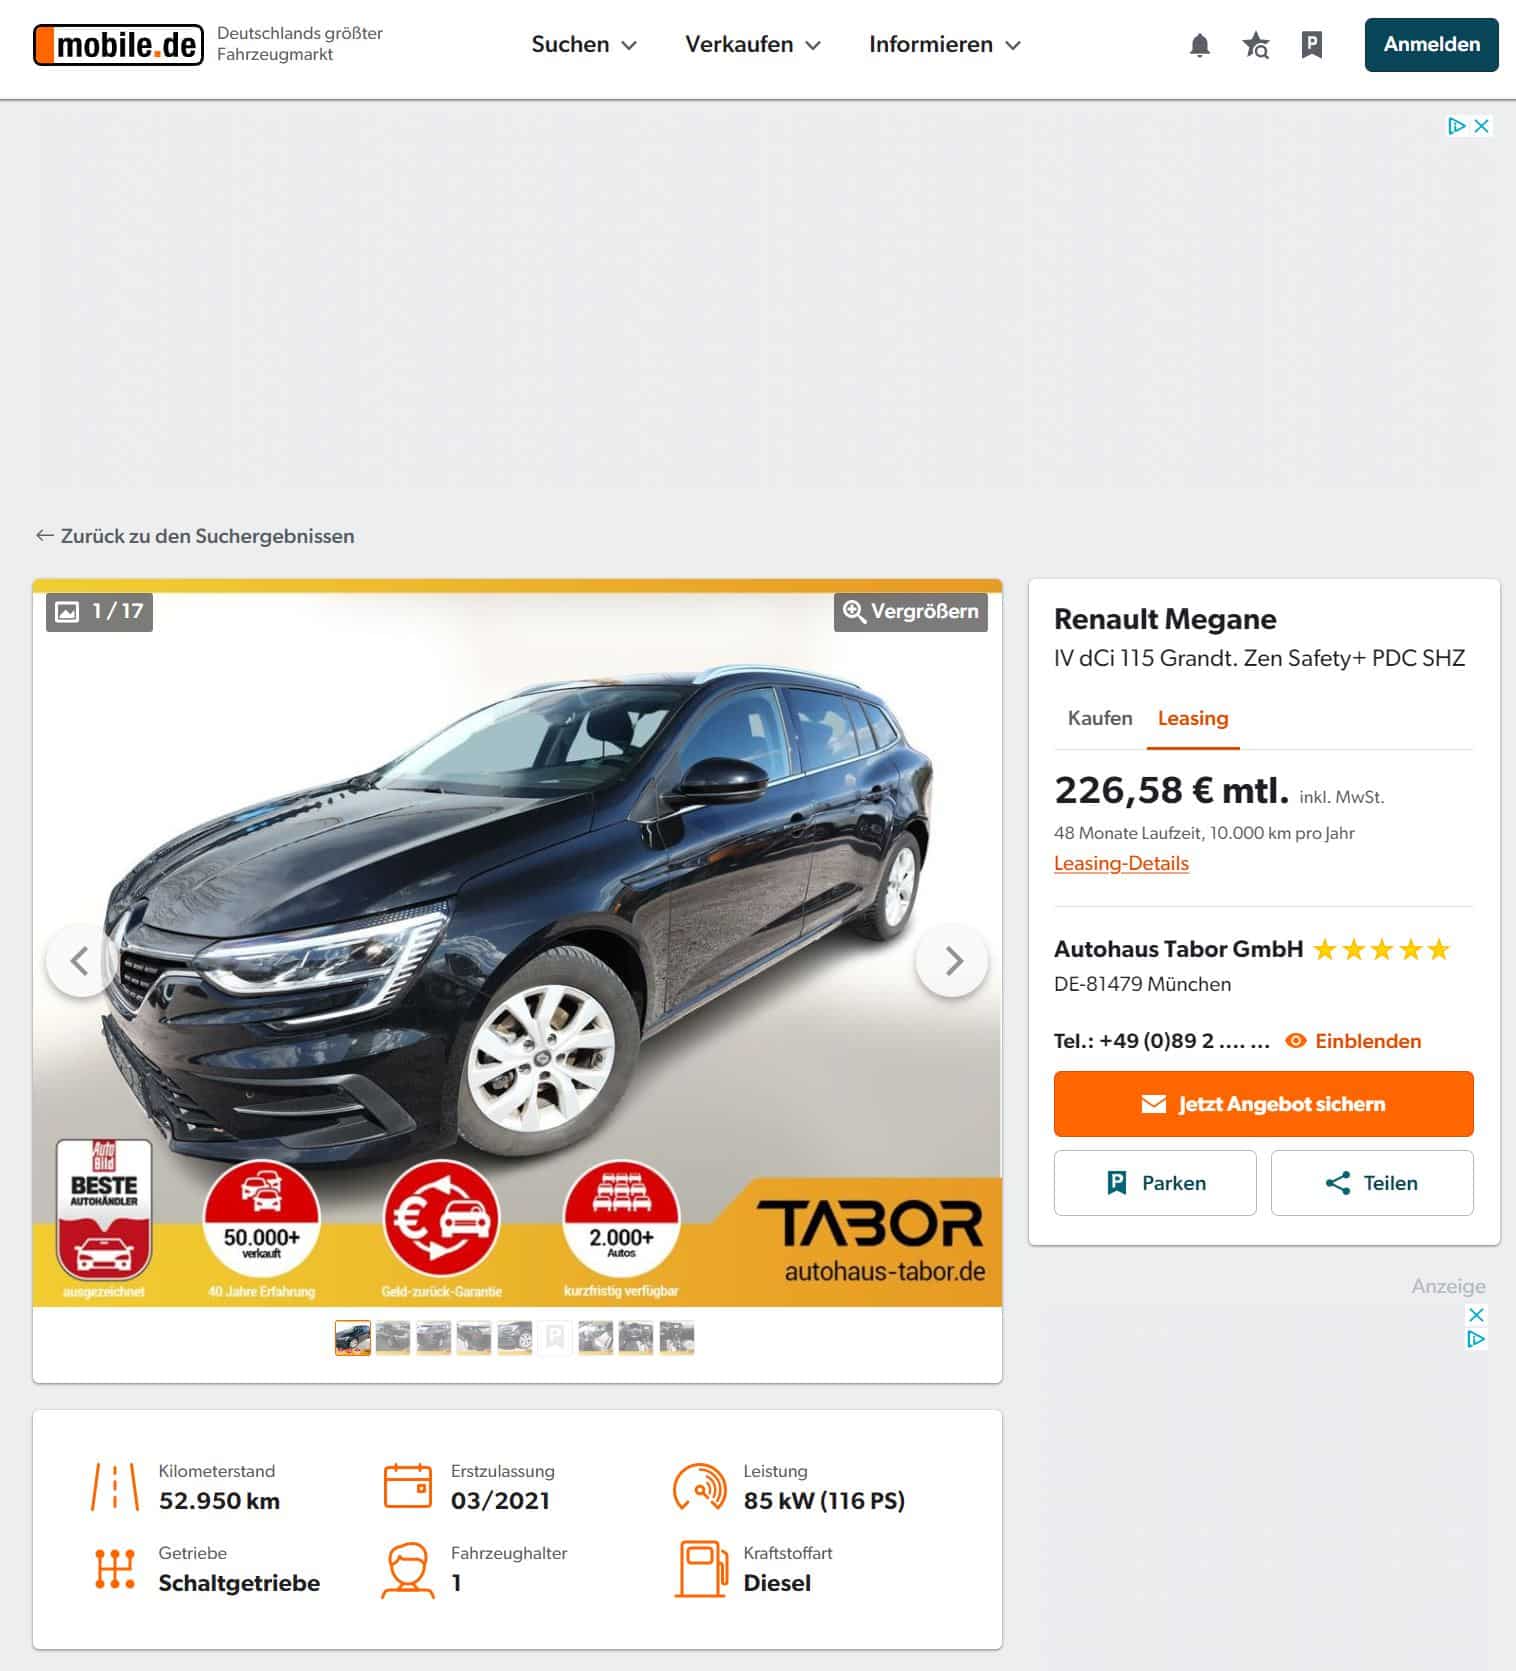Expand the Informieren menu
The height and width of the screenshot is (1671, 1516).
tap(945, 45)
